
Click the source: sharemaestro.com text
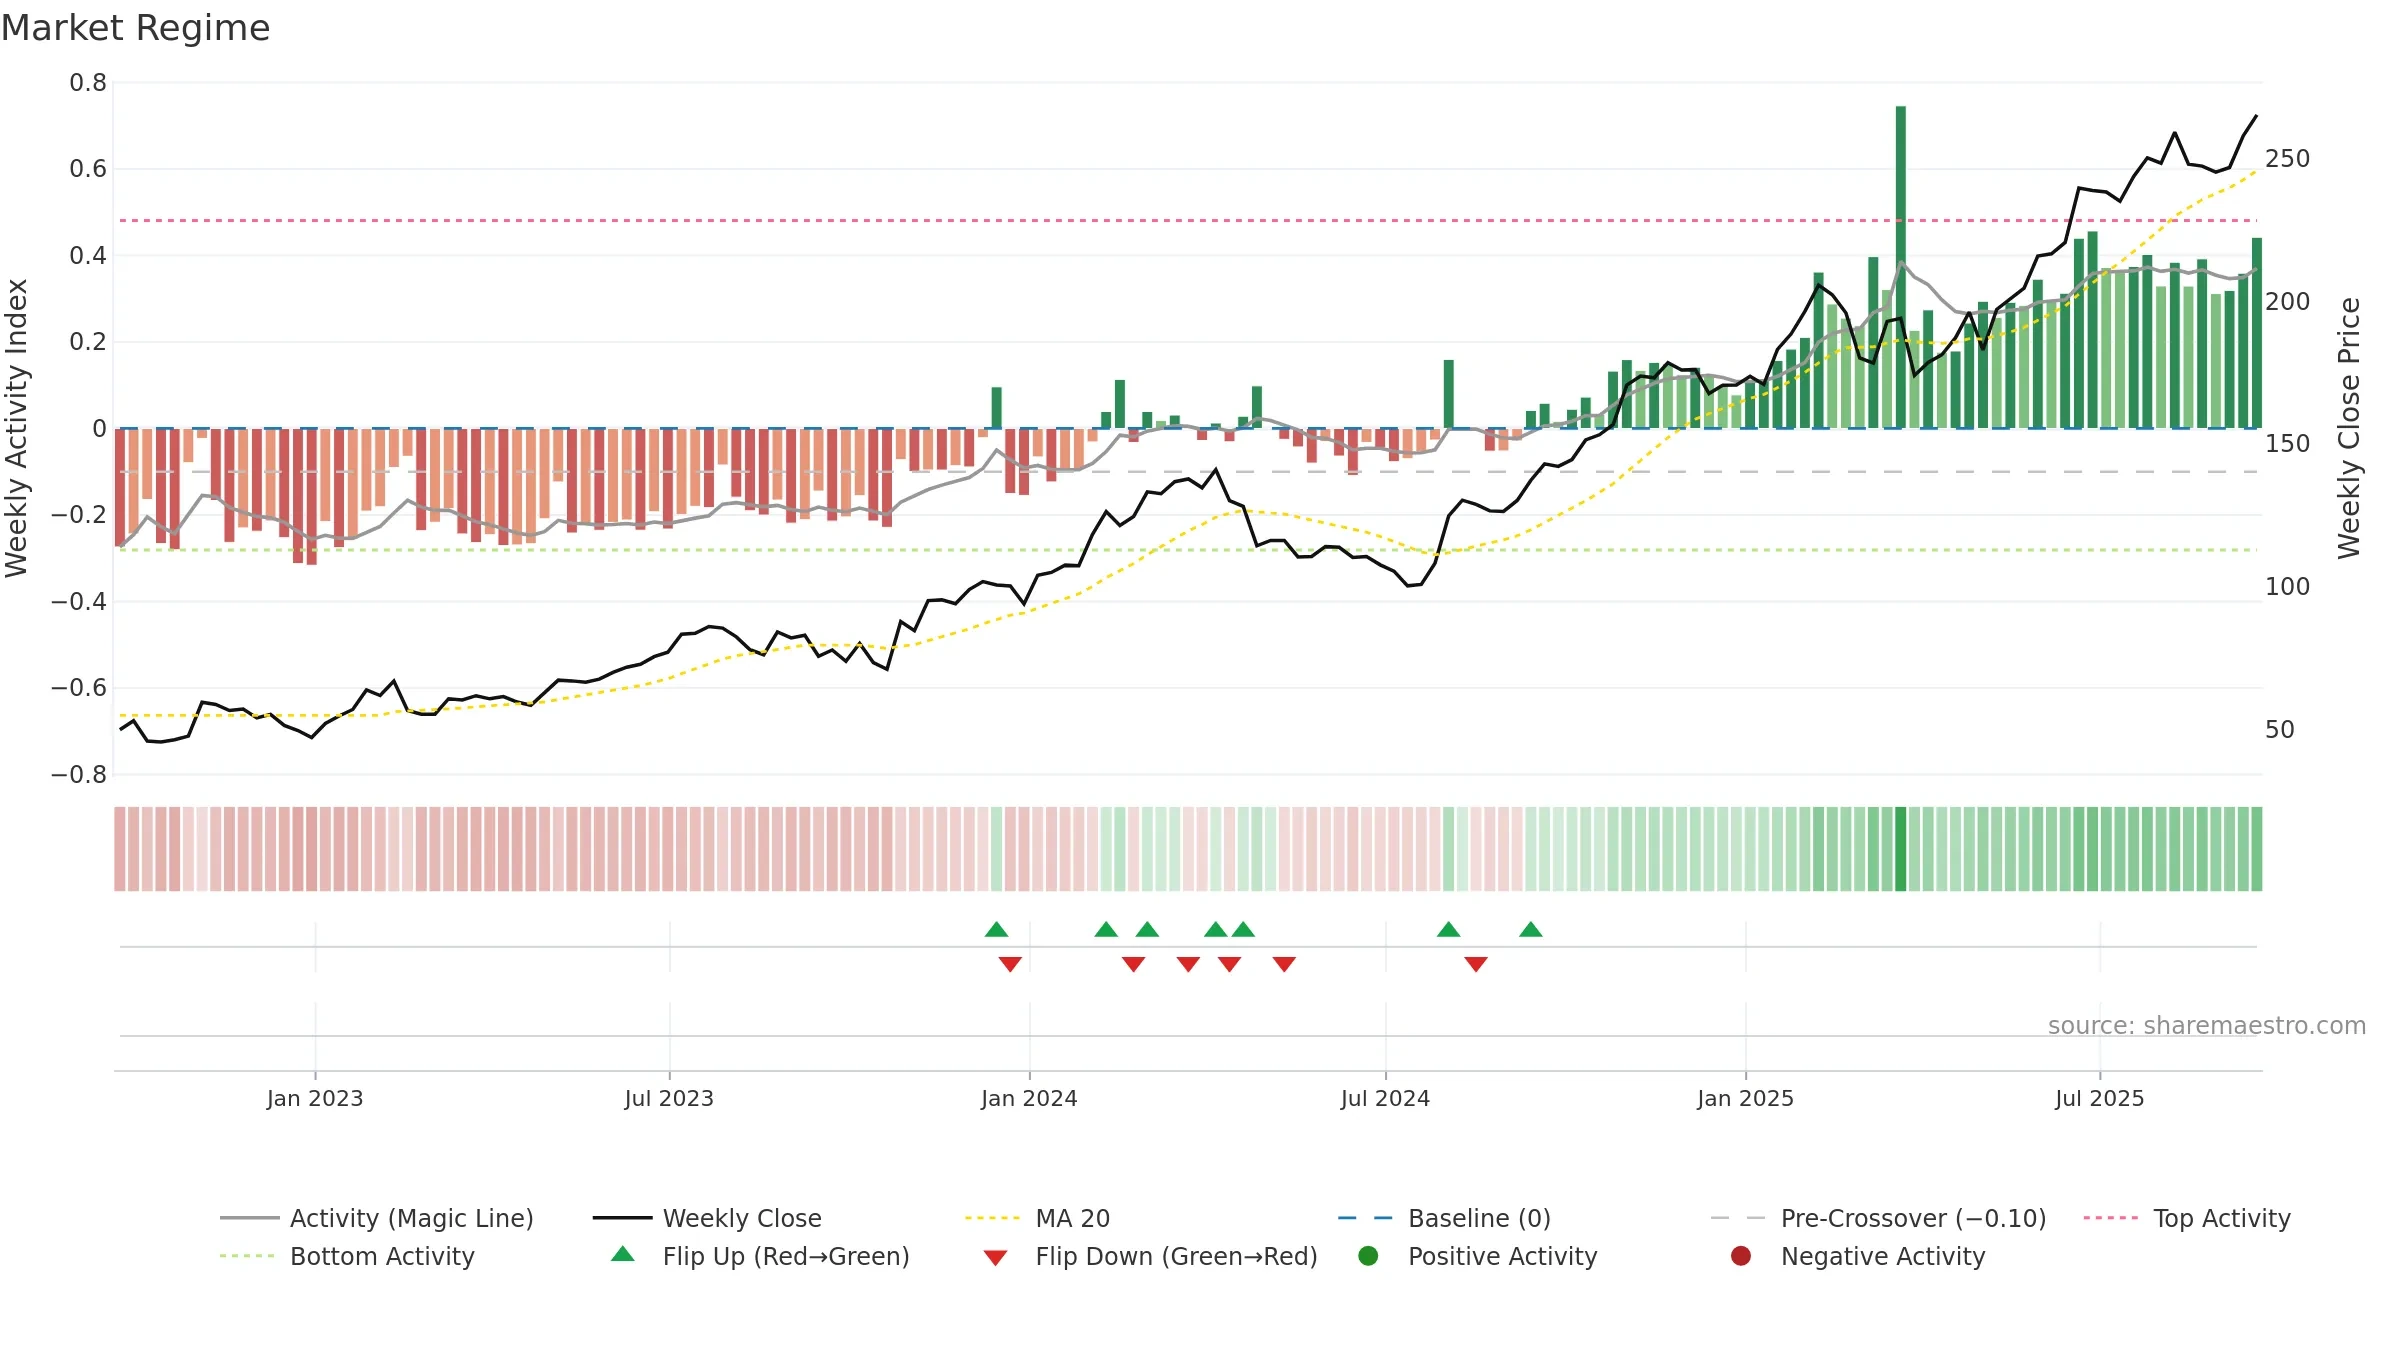coord(2206,1025)
